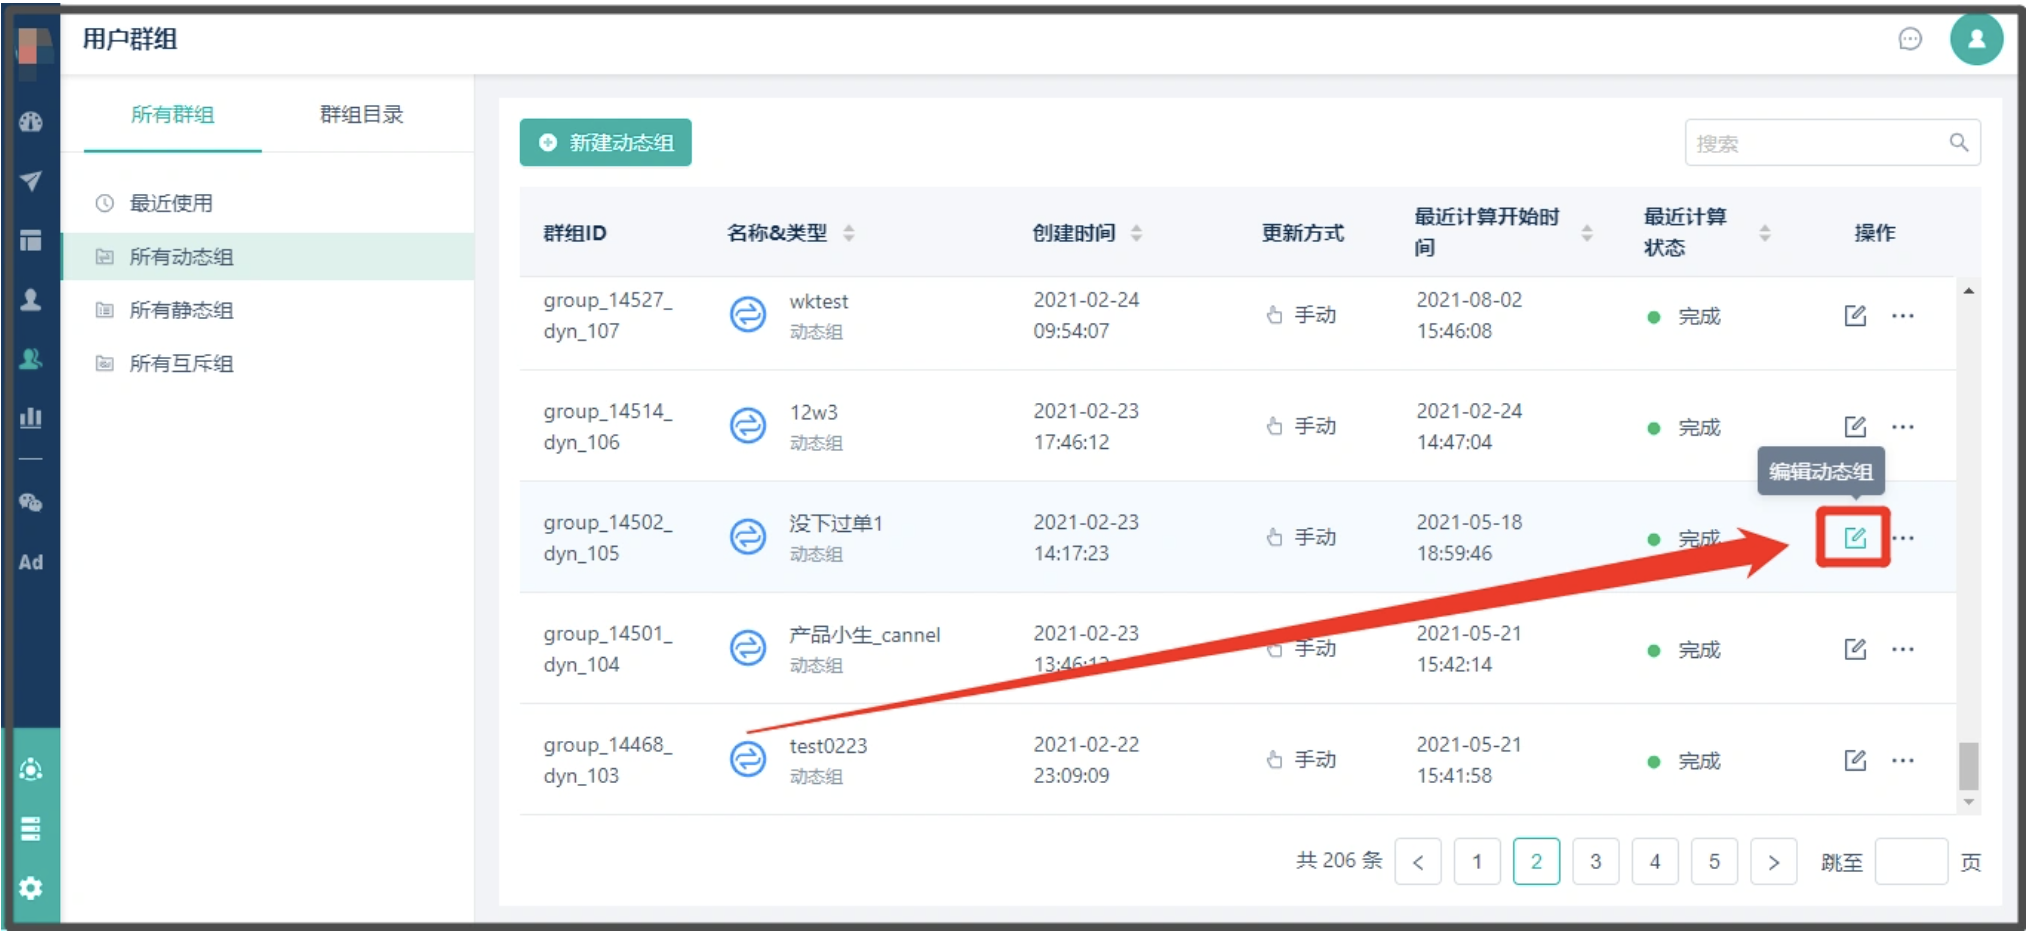Viewport: 2028px width, 932px height.
Task: Sort by 最近计算开始时间 column
Action: pos(1587,233)
